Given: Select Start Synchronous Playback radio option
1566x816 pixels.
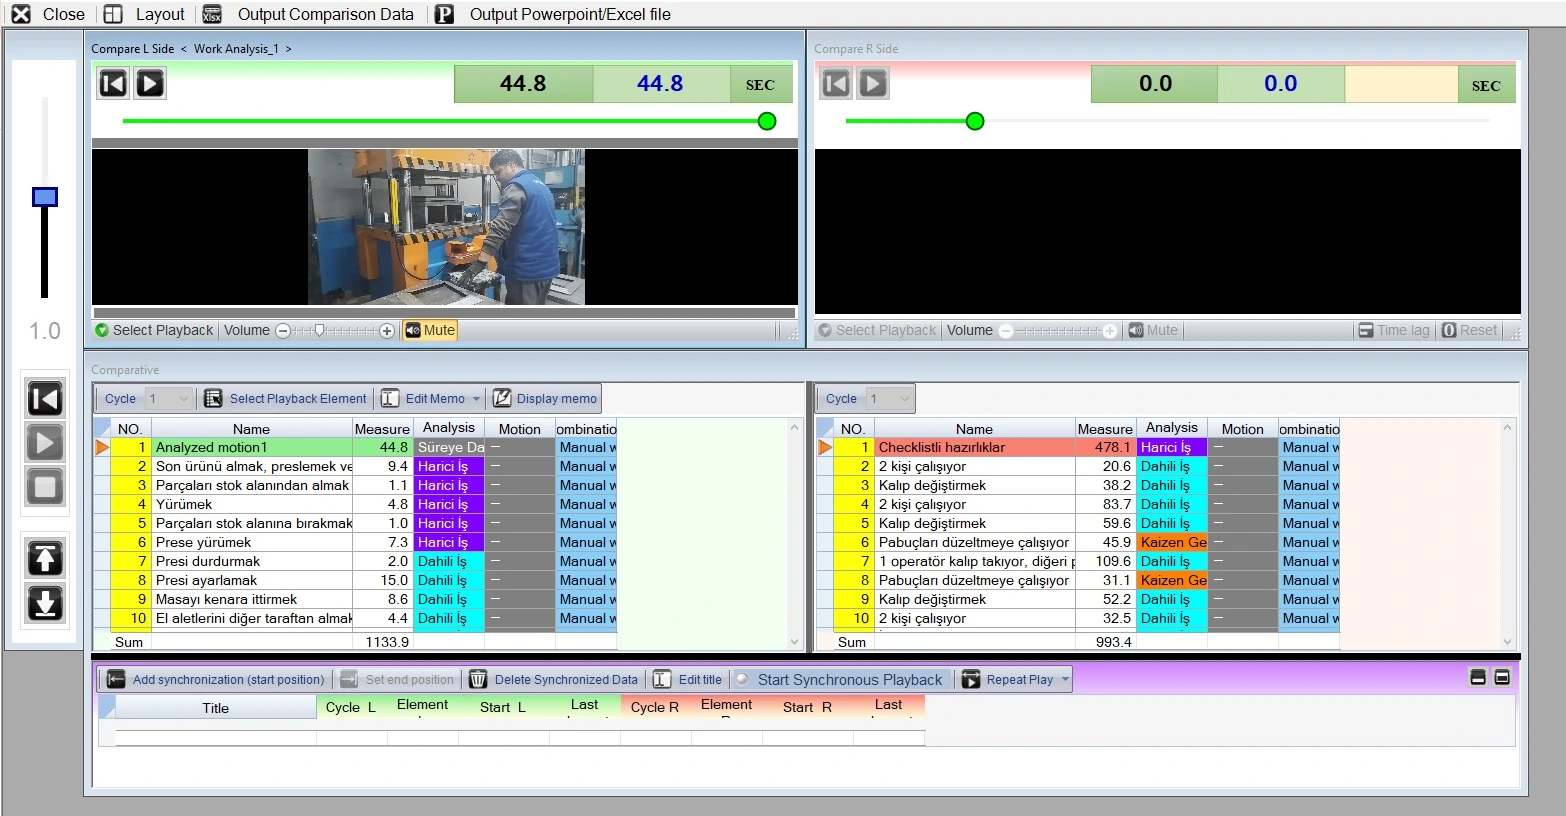Looking at the screenshot, I should click(742, 680).
